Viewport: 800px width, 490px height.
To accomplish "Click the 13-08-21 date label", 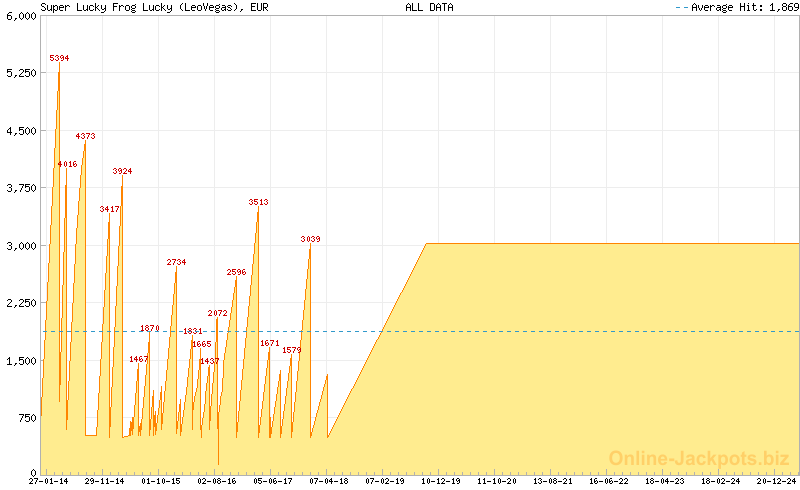I will pyautogui.click(x=553, y=481).
